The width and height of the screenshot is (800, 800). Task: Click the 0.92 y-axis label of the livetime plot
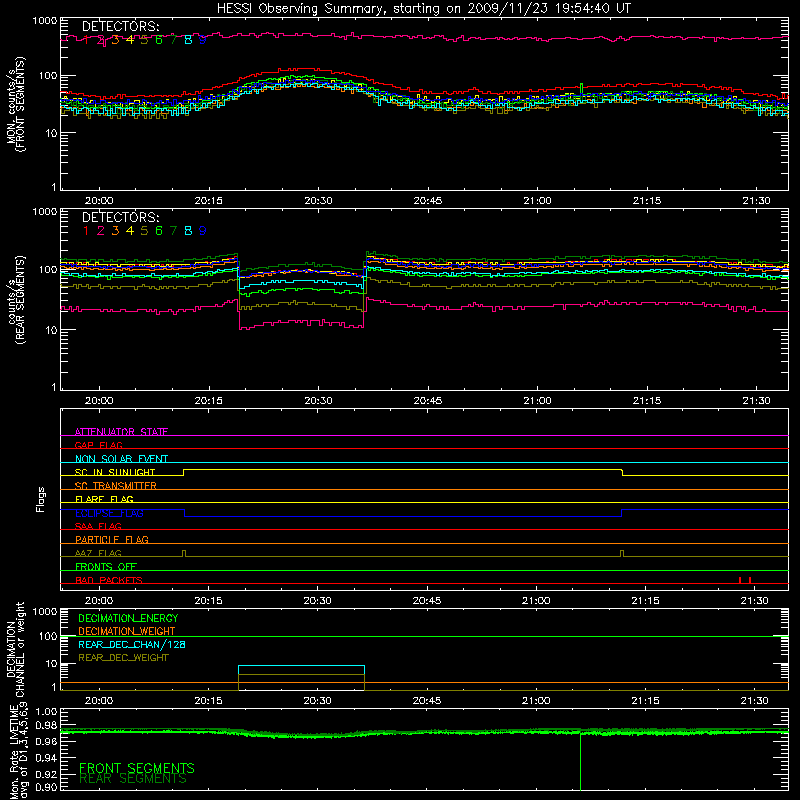point(47,773)
